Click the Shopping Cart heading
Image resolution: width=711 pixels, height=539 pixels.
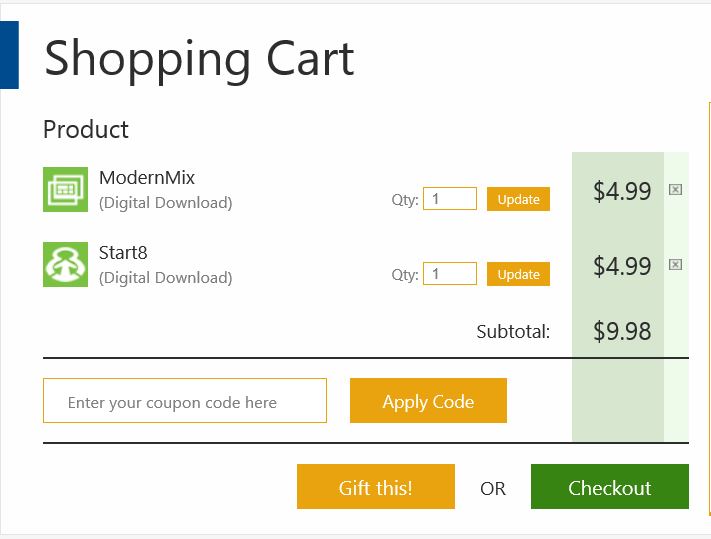tap(199, 59)
